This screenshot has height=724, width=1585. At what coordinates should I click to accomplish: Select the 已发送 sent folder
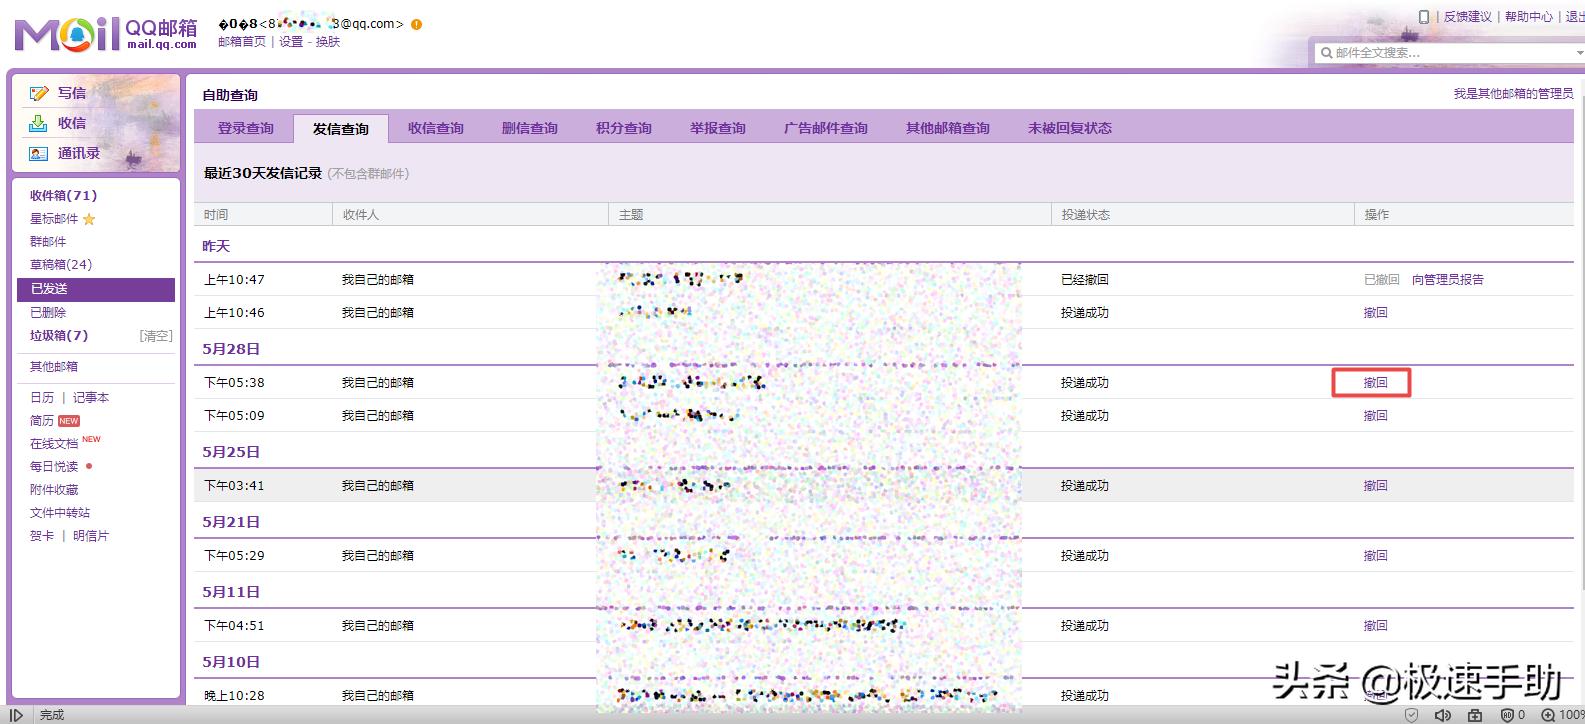96,289
